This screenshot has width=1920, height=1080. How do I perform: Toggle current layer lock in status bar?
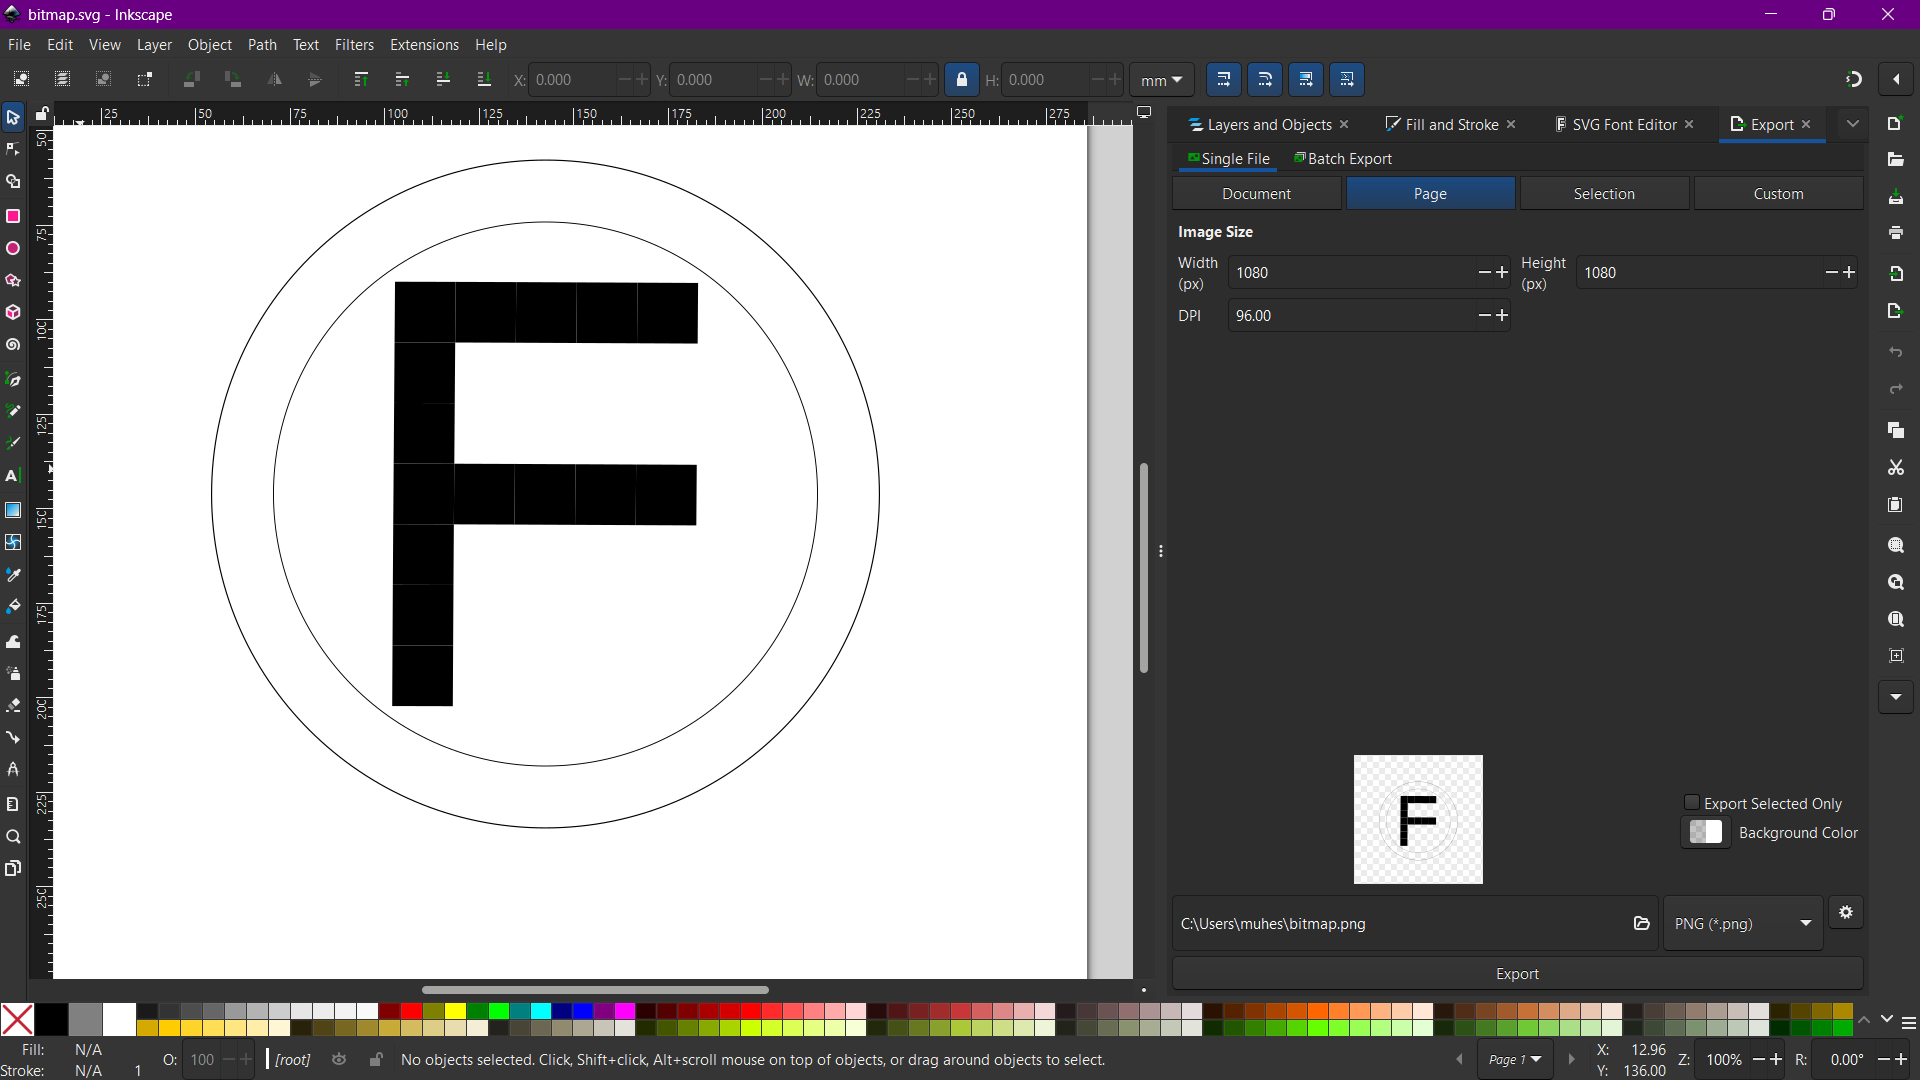coord(376,1060)
